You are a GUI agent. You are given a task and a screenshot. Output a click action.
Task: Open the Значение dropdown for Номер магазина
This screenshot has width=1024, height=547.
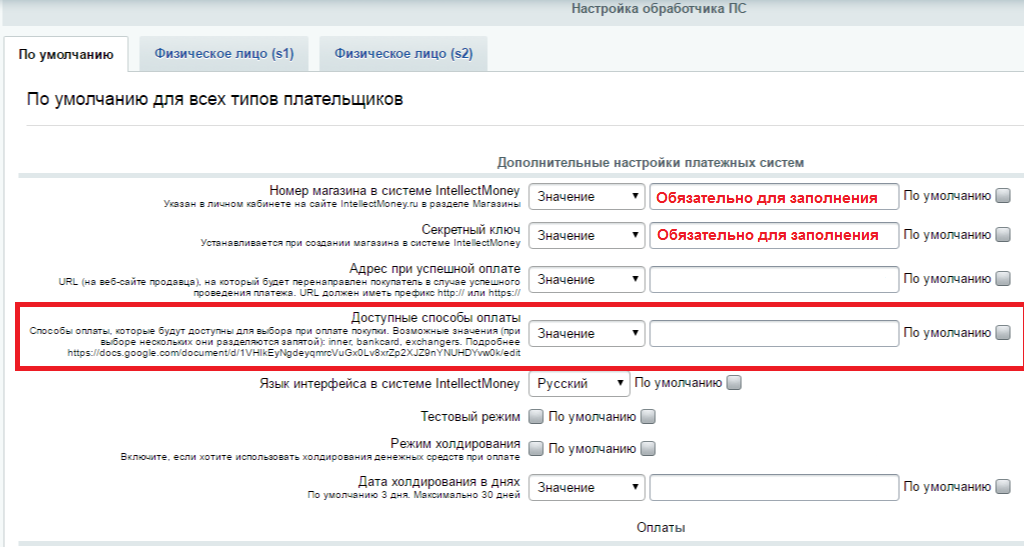coord(586,197)
